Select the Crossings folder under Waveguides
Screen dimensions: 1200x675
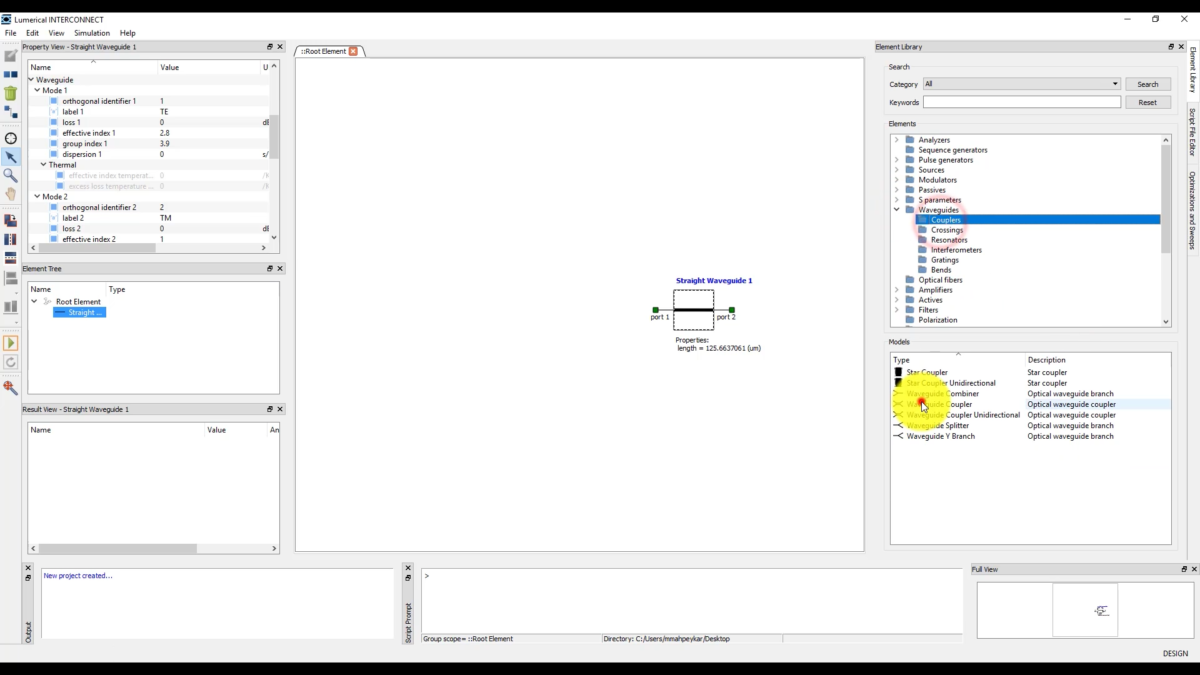pos(947,230)
